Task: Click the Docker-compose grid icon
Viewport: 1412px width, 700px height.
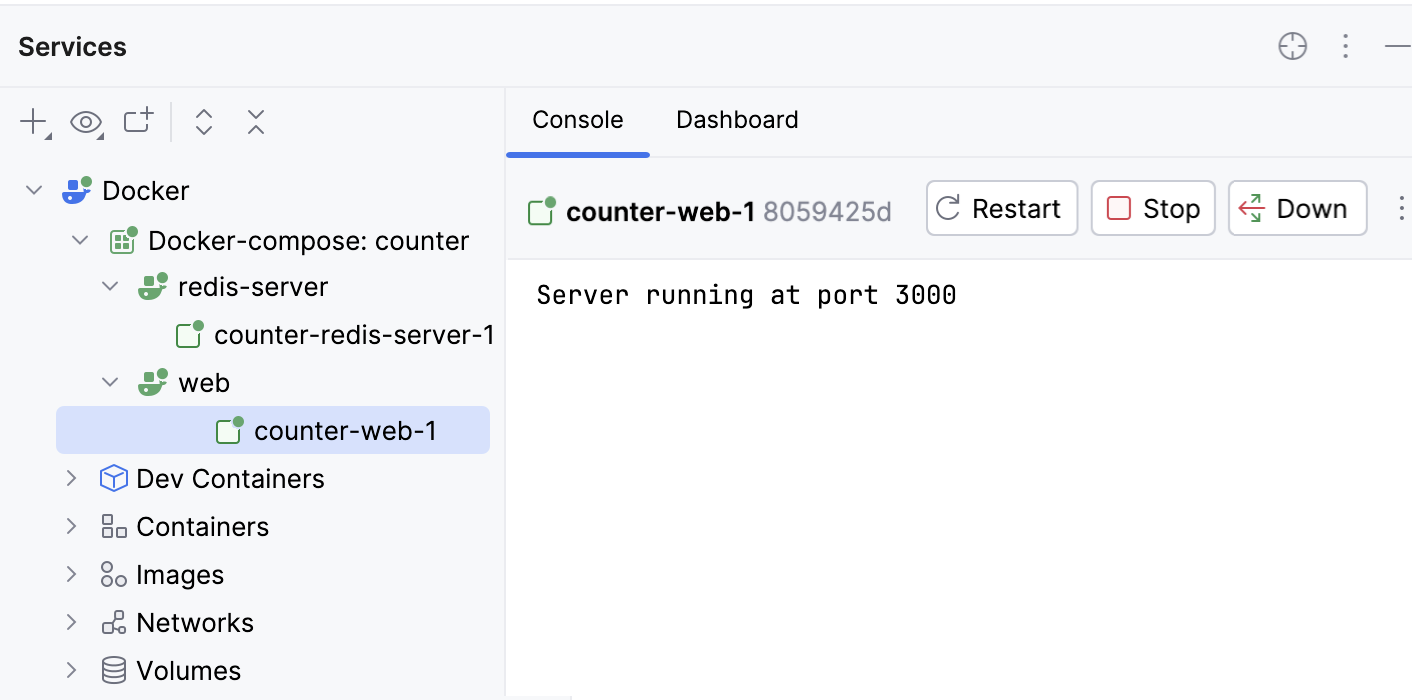Action: pyautogui.click(x=122, y=240)
